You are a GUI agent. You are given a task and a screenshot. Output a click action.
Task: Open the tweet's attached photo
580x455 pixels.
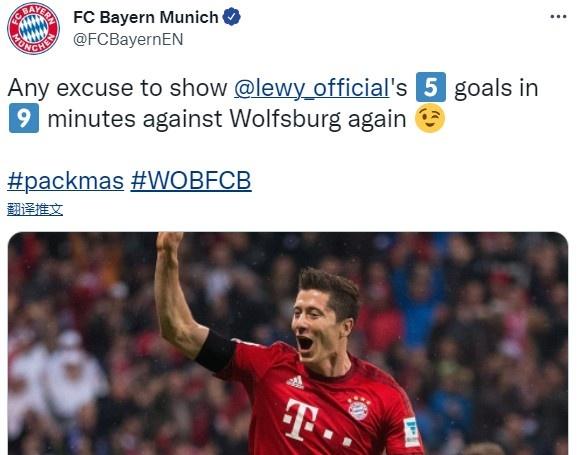tap(288, 343)
